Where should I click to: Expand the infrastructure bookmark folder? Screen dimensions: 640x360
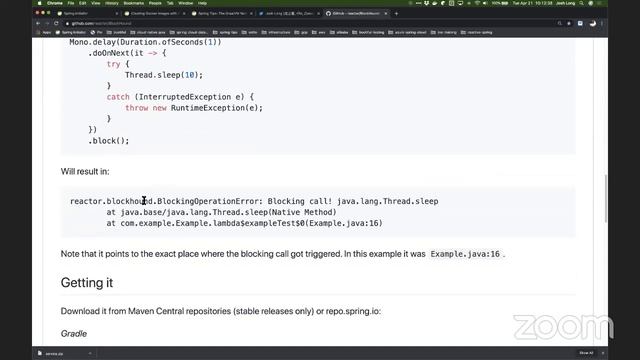click(276, 32)
